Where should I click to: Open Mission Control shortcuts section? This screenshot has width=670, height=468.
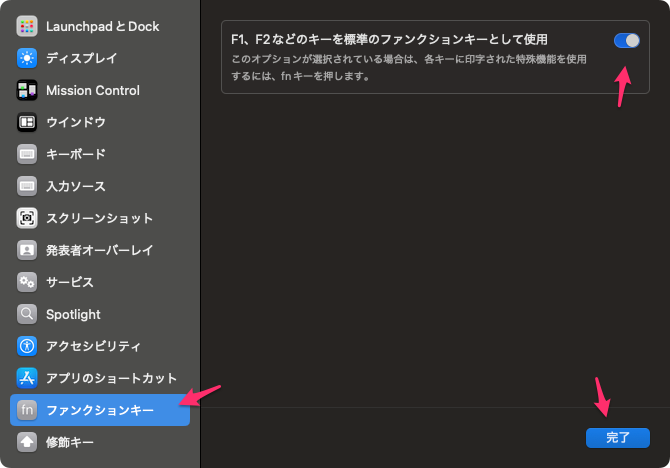92,90
